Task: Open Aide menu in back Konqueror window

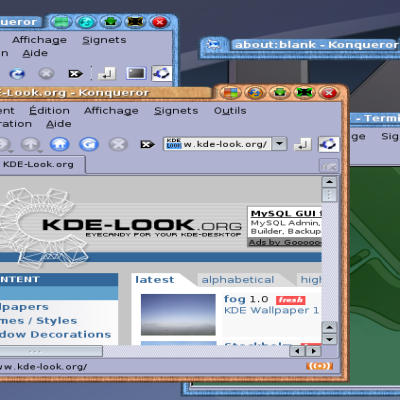Action: pyautogui.click(x=35, y=53)
